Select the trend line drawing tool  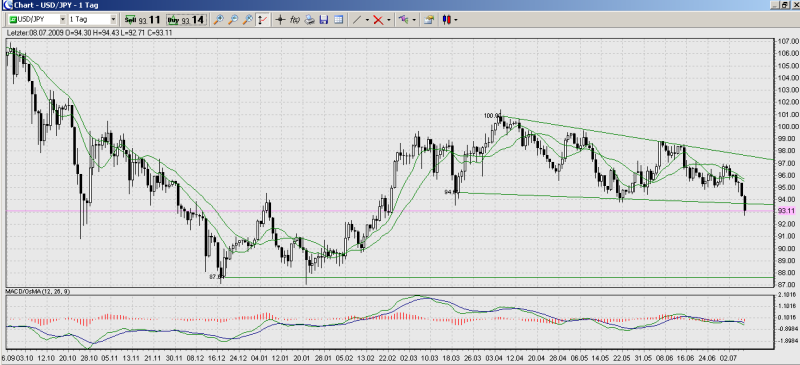point(357,20)
